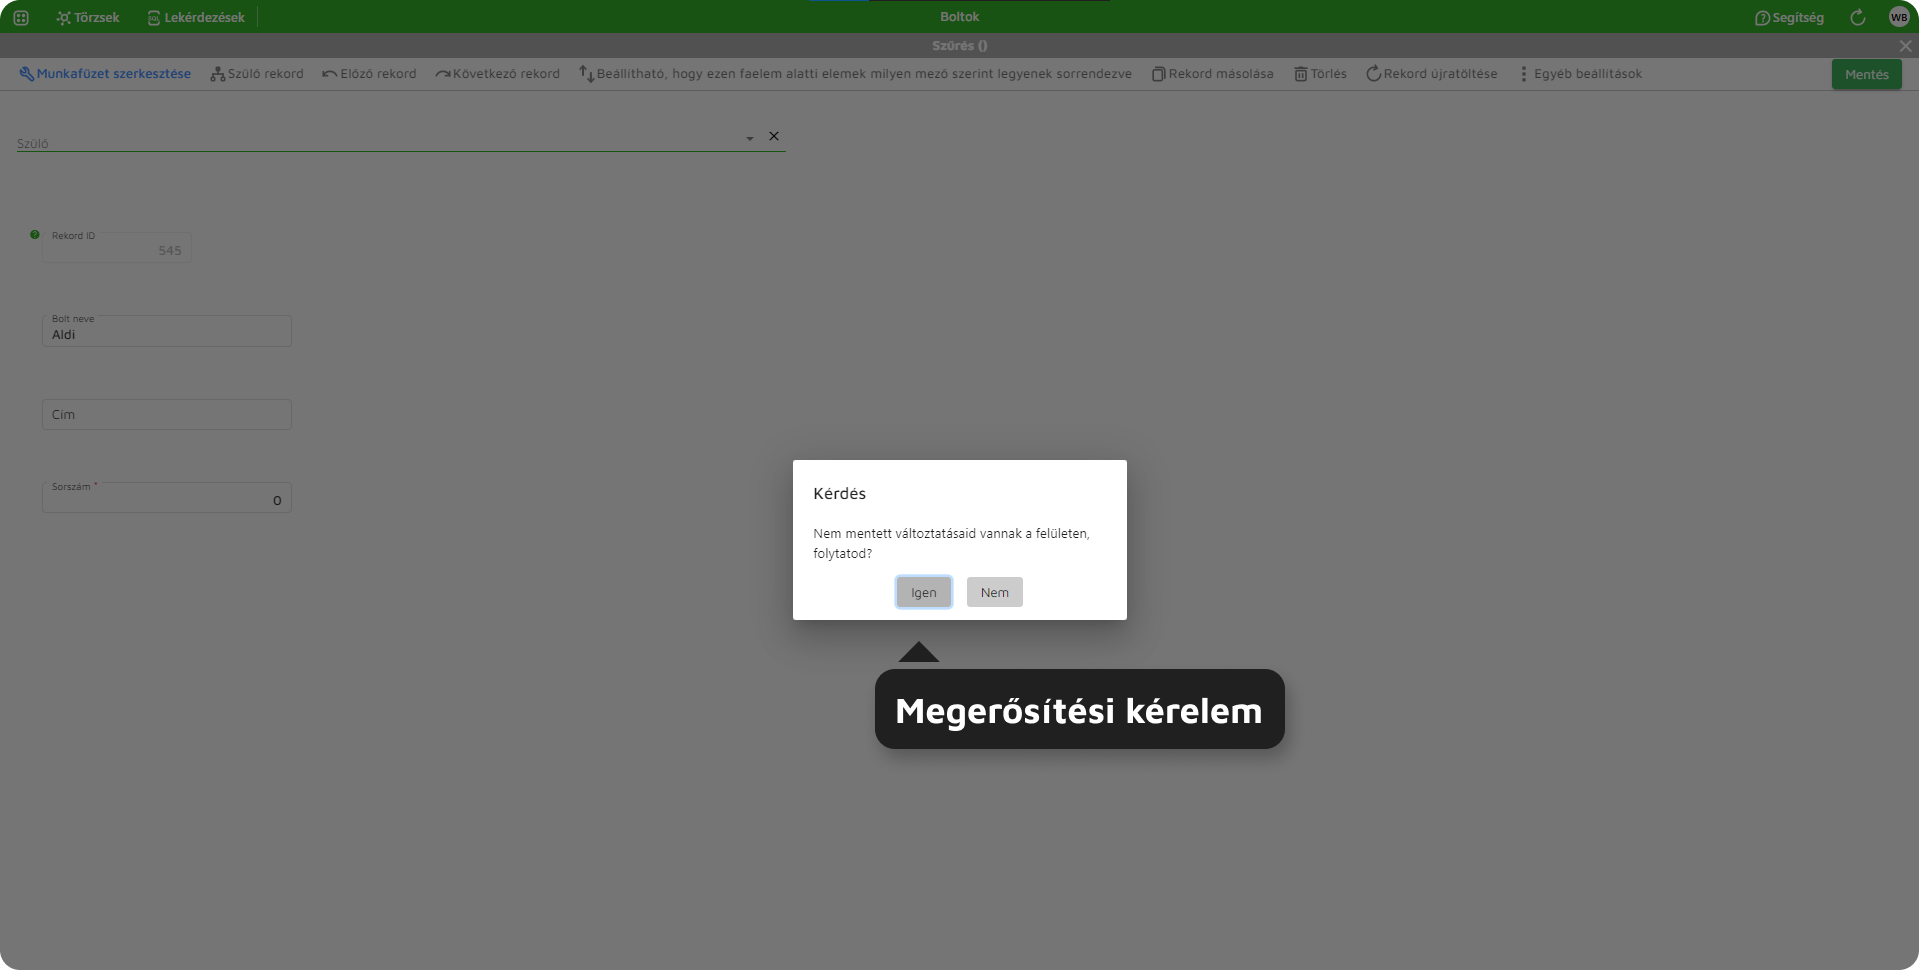Click the Bolt neve input field

click(x=166, y=331)
